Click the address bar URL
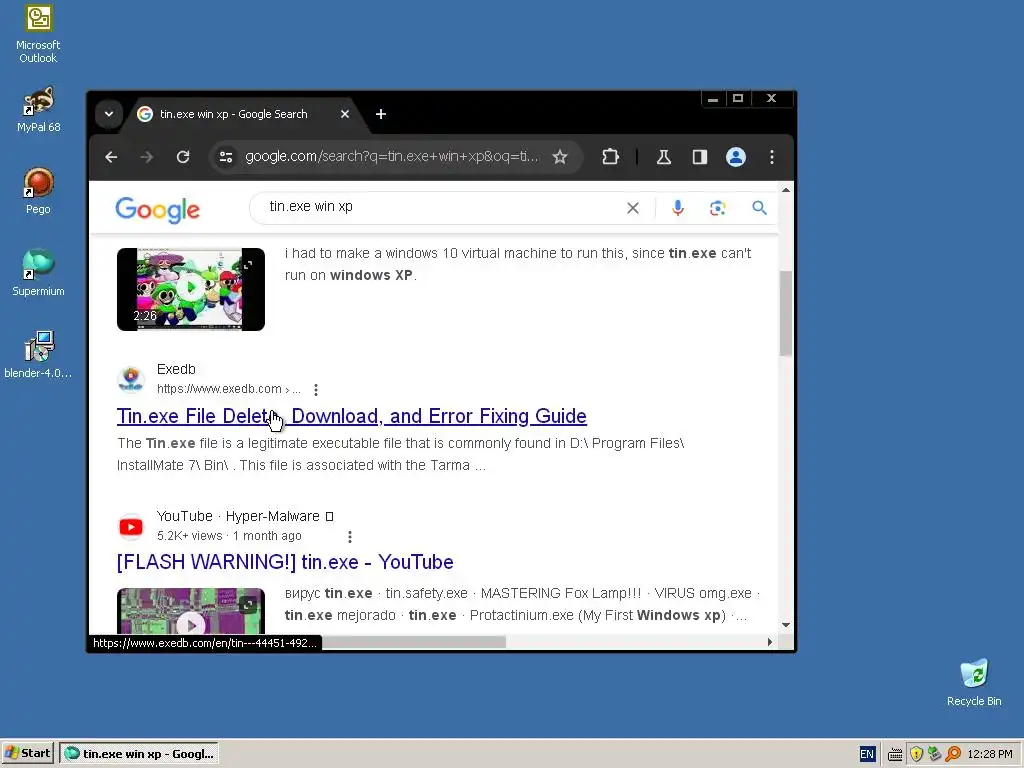 coord(392,157)
